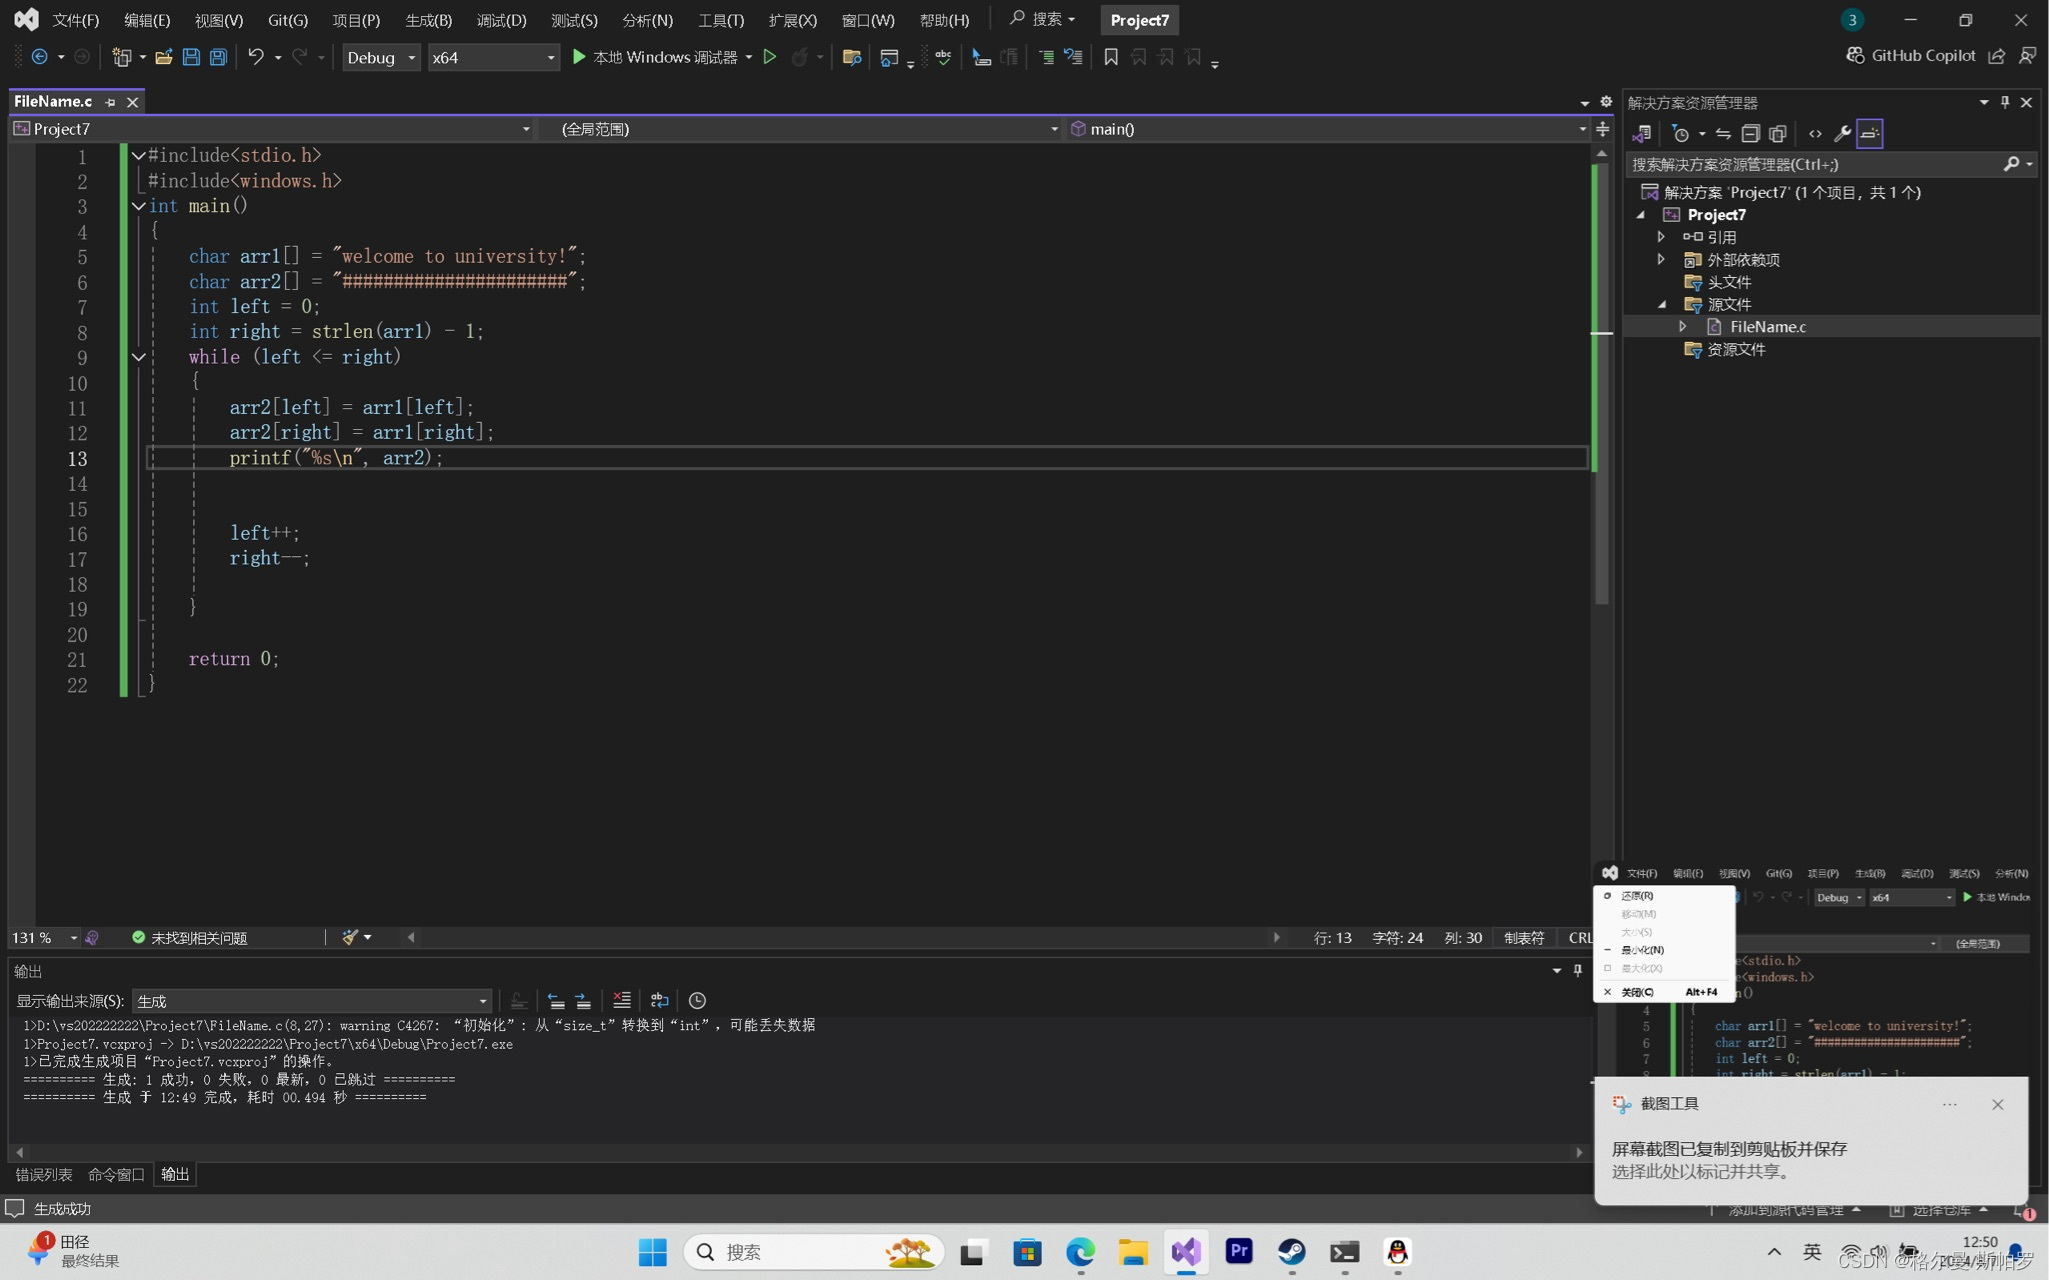This screenshot has width=2049, height=1280.
Task: Switch views icon in Solution Explorer
Action: pos(1642,133)
